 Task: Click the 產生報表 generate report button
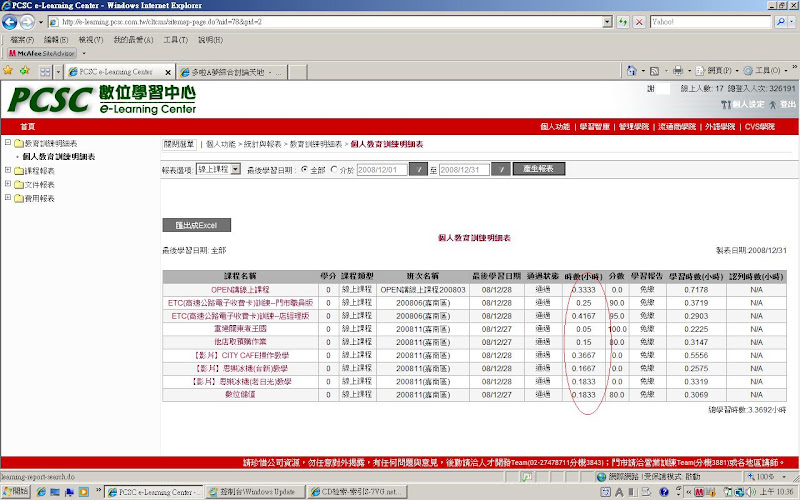[539, 169]
